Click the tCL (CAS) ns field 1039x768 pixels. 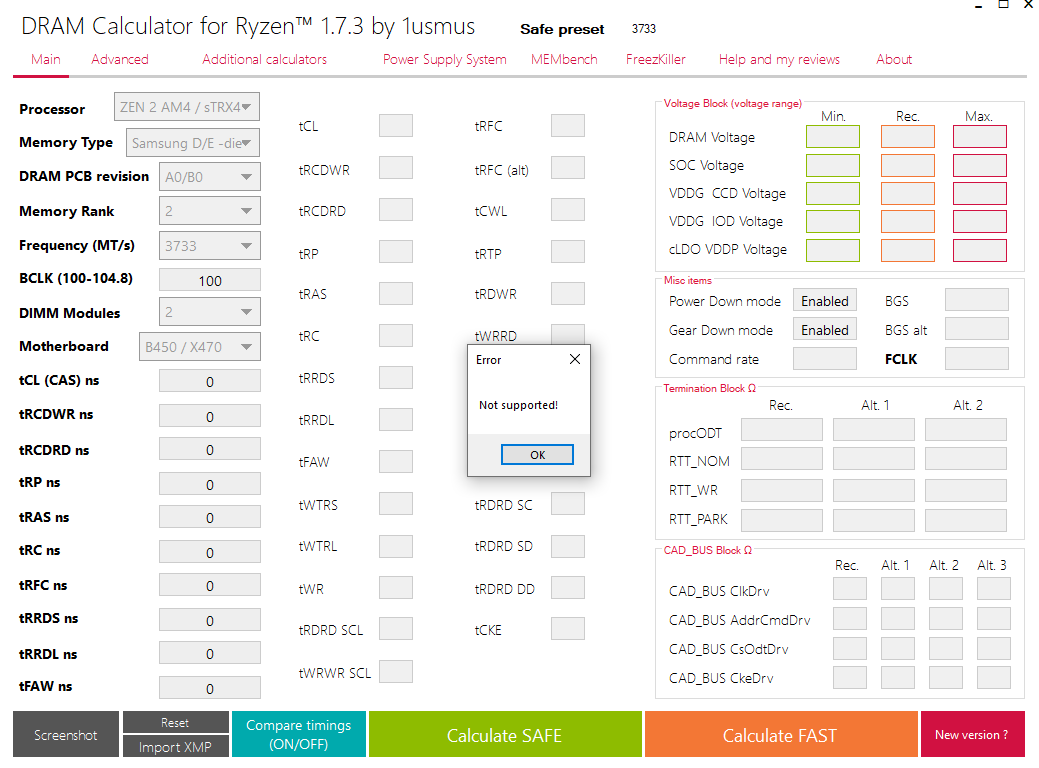(x=209, y=382)
